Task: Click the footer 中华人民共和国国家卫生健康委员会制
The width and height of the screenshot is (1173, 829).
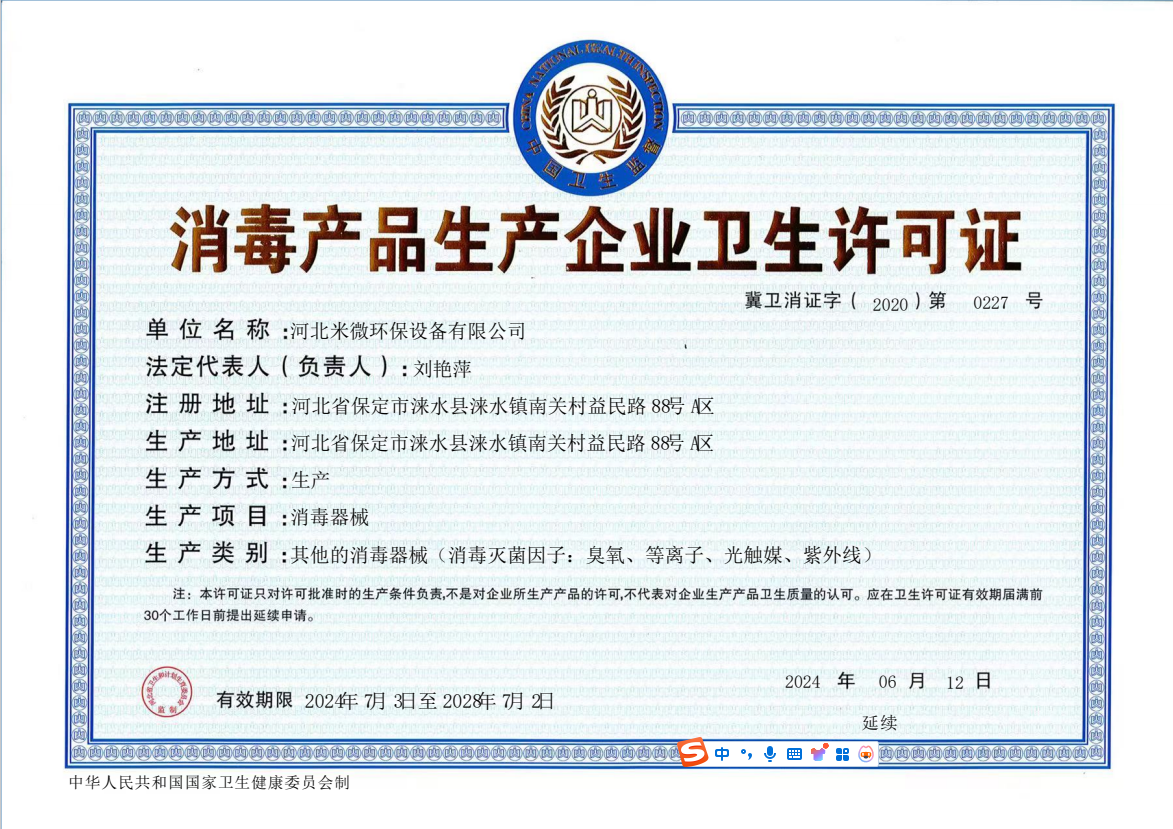Action: pyautogui.click(x=209, y=783)
